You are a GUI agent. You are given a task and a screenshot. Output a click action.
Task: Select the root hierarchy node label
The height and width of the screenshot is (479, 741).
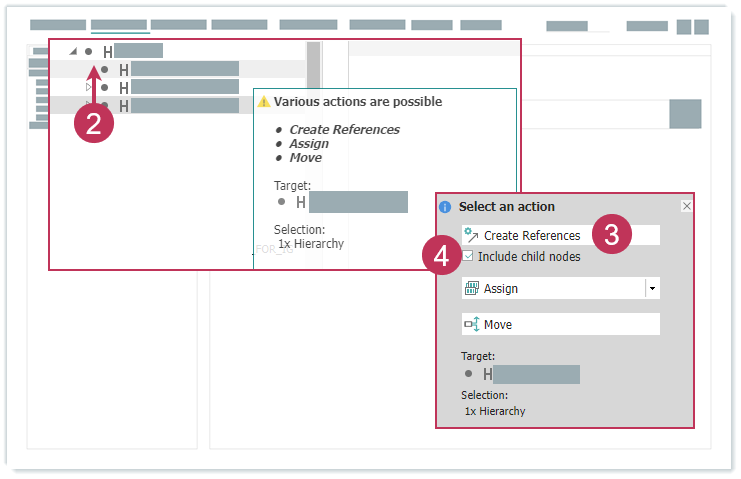pyautogui.click(x=133, y=51)
